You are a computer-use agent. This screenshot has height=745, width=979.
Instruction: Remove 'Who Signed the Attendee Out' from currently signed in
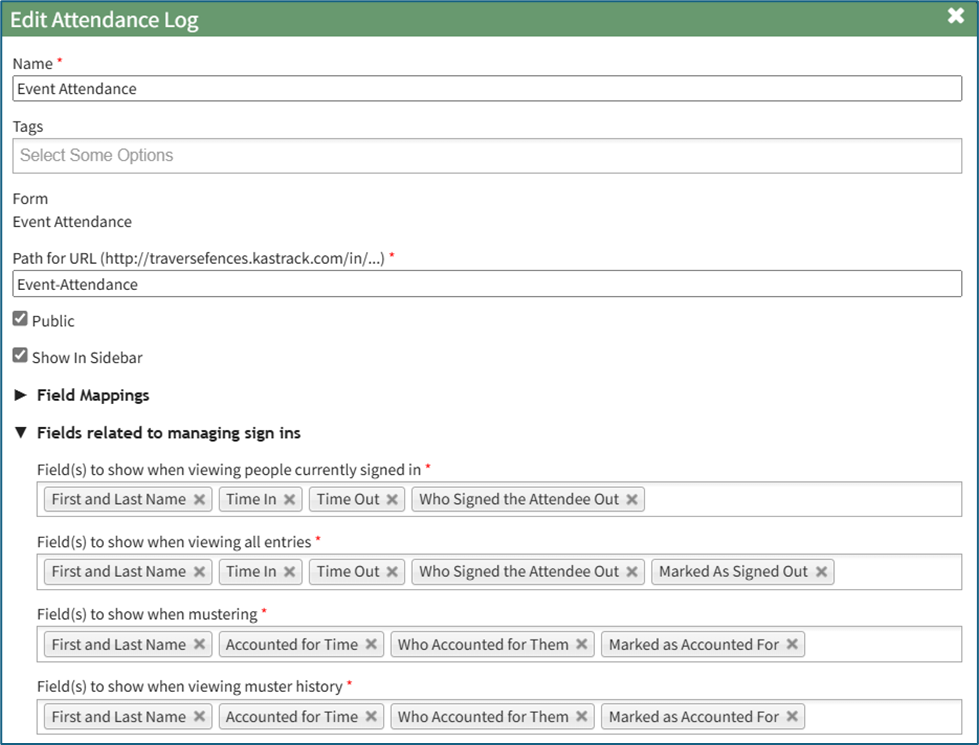[x=632, y=499]
